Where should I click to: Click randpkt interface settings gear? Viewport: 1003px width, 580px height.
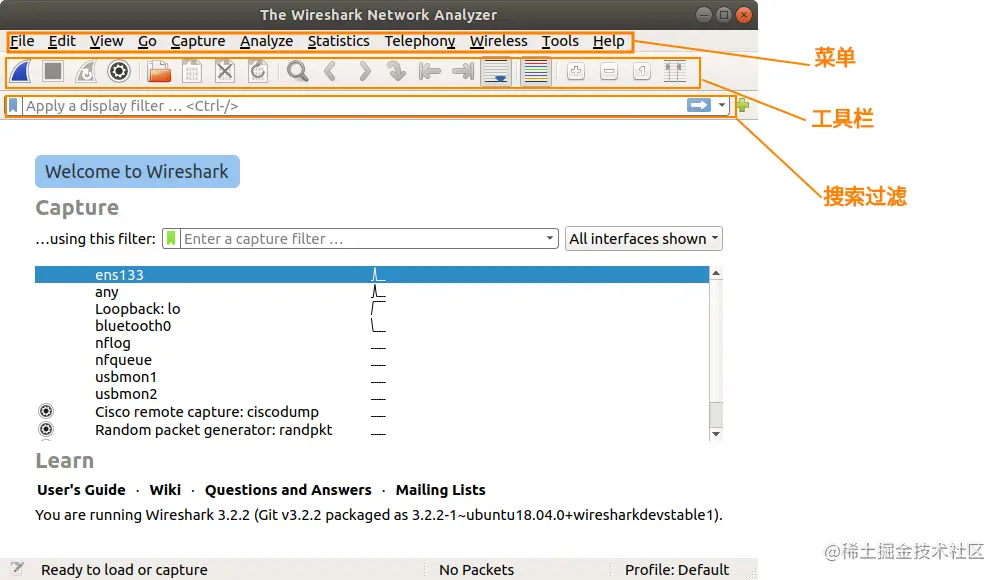[46, 429]
